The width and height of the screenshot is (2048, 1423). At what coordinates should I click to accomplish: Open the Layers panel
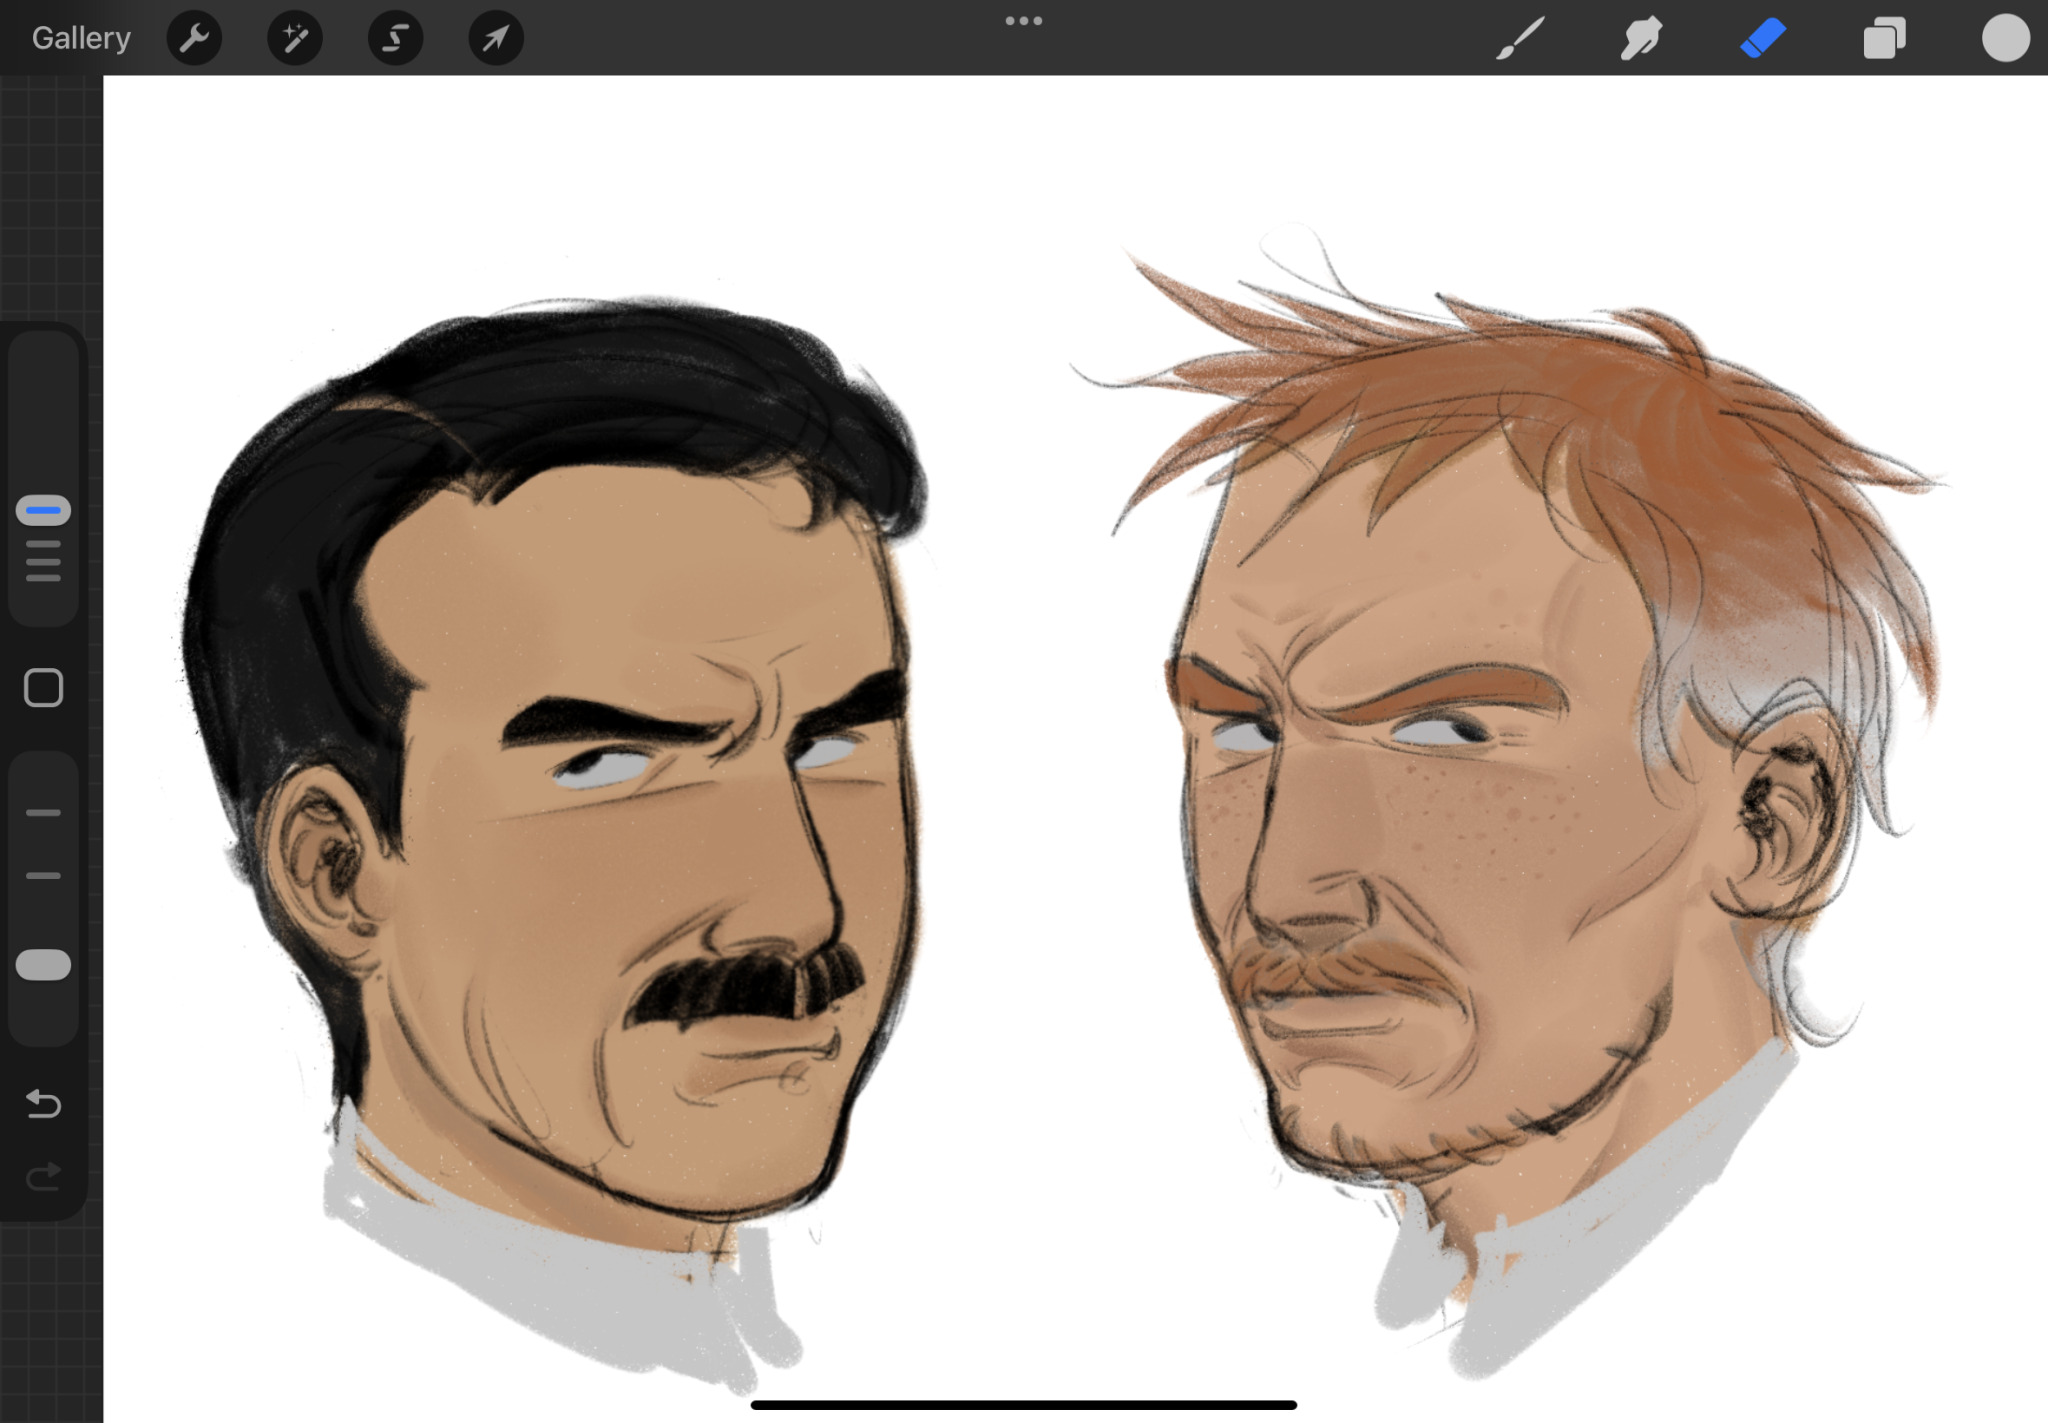click(1884, 38)
